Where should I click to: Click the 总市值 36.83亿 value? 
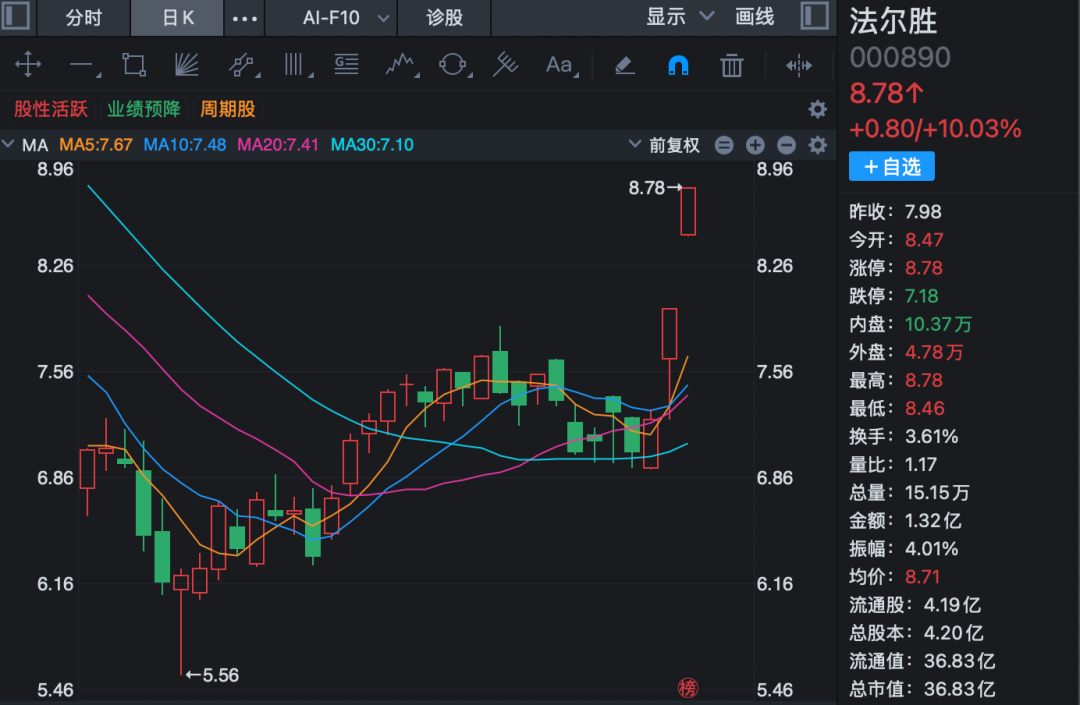pyautogui.click(x=959, y=689)
